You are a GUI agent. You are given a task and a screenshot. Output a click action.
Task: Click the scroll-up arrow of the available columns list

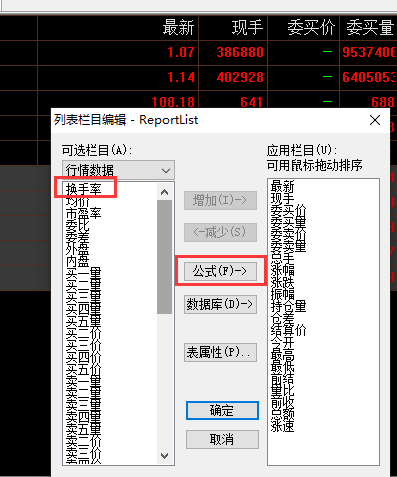click(x=164, y=192)
